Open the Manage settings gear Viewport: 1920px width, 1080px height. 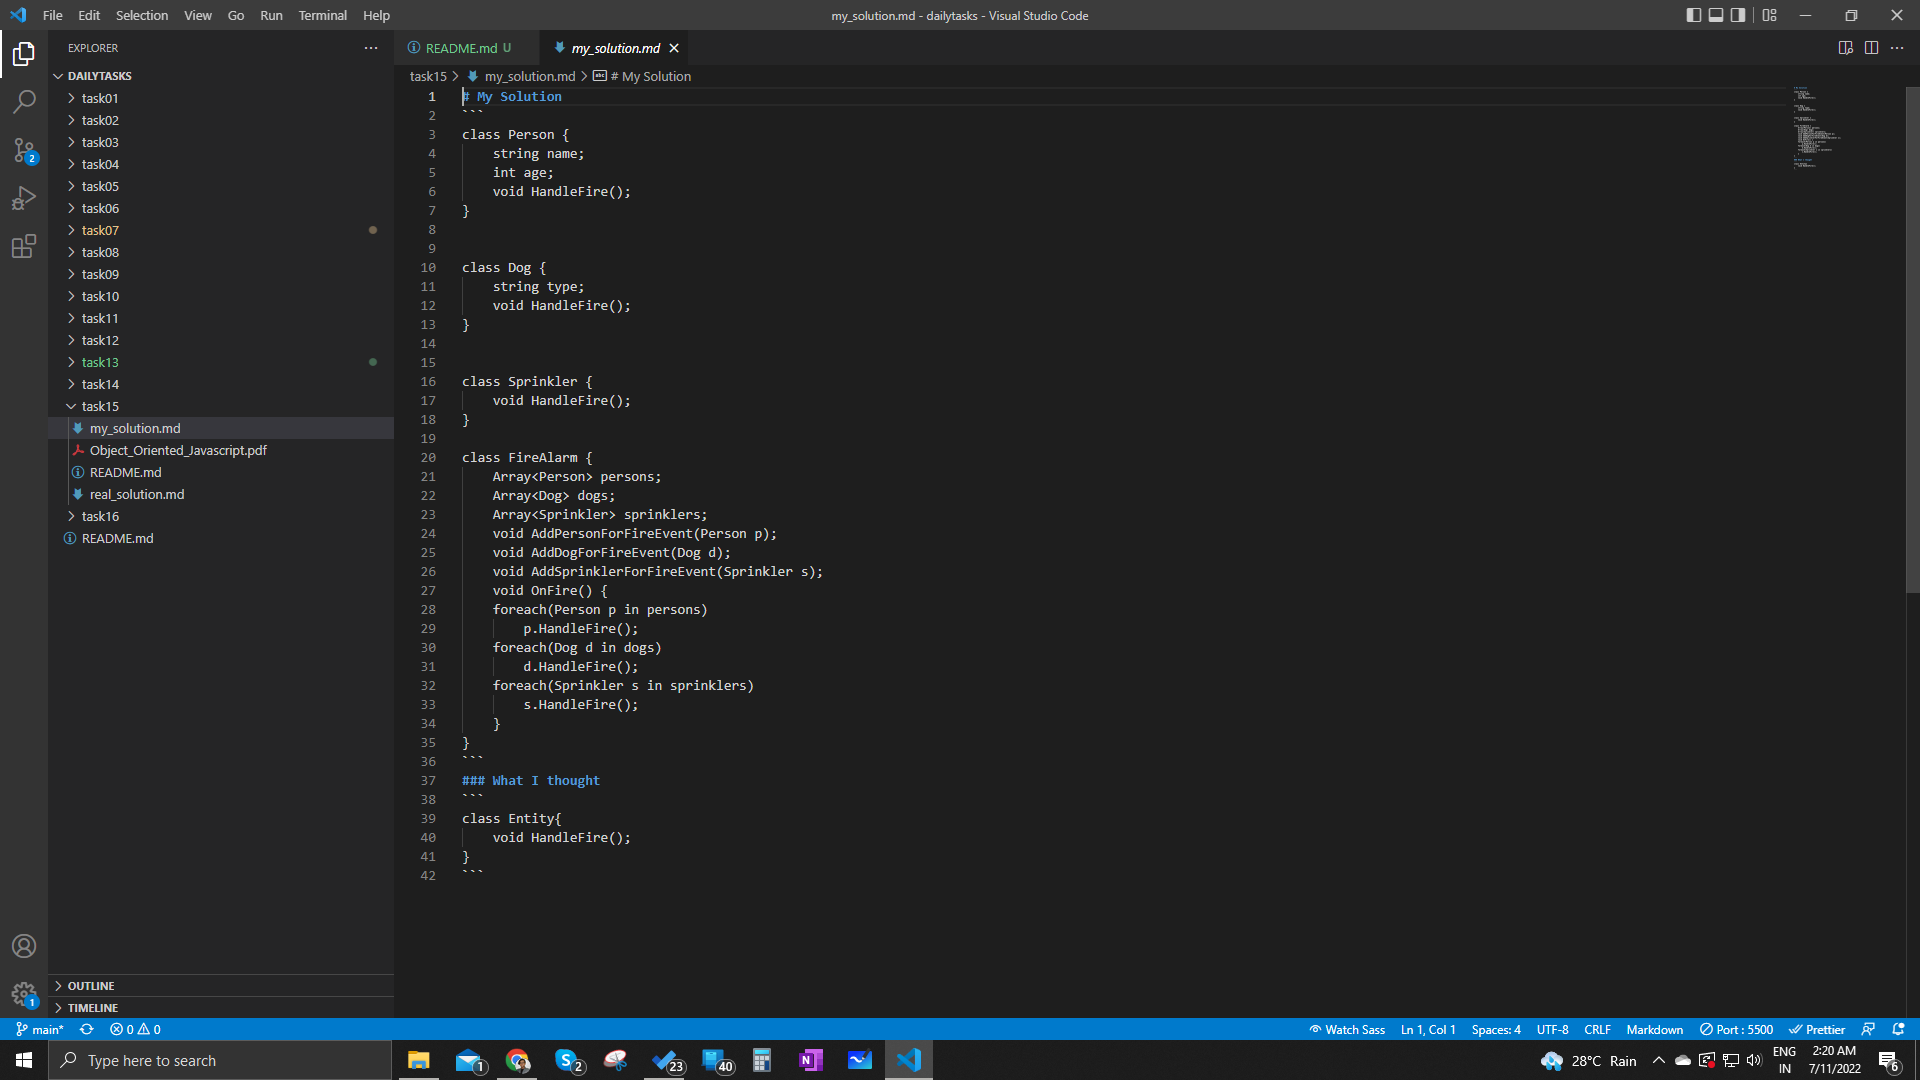[x=24, y=994]
